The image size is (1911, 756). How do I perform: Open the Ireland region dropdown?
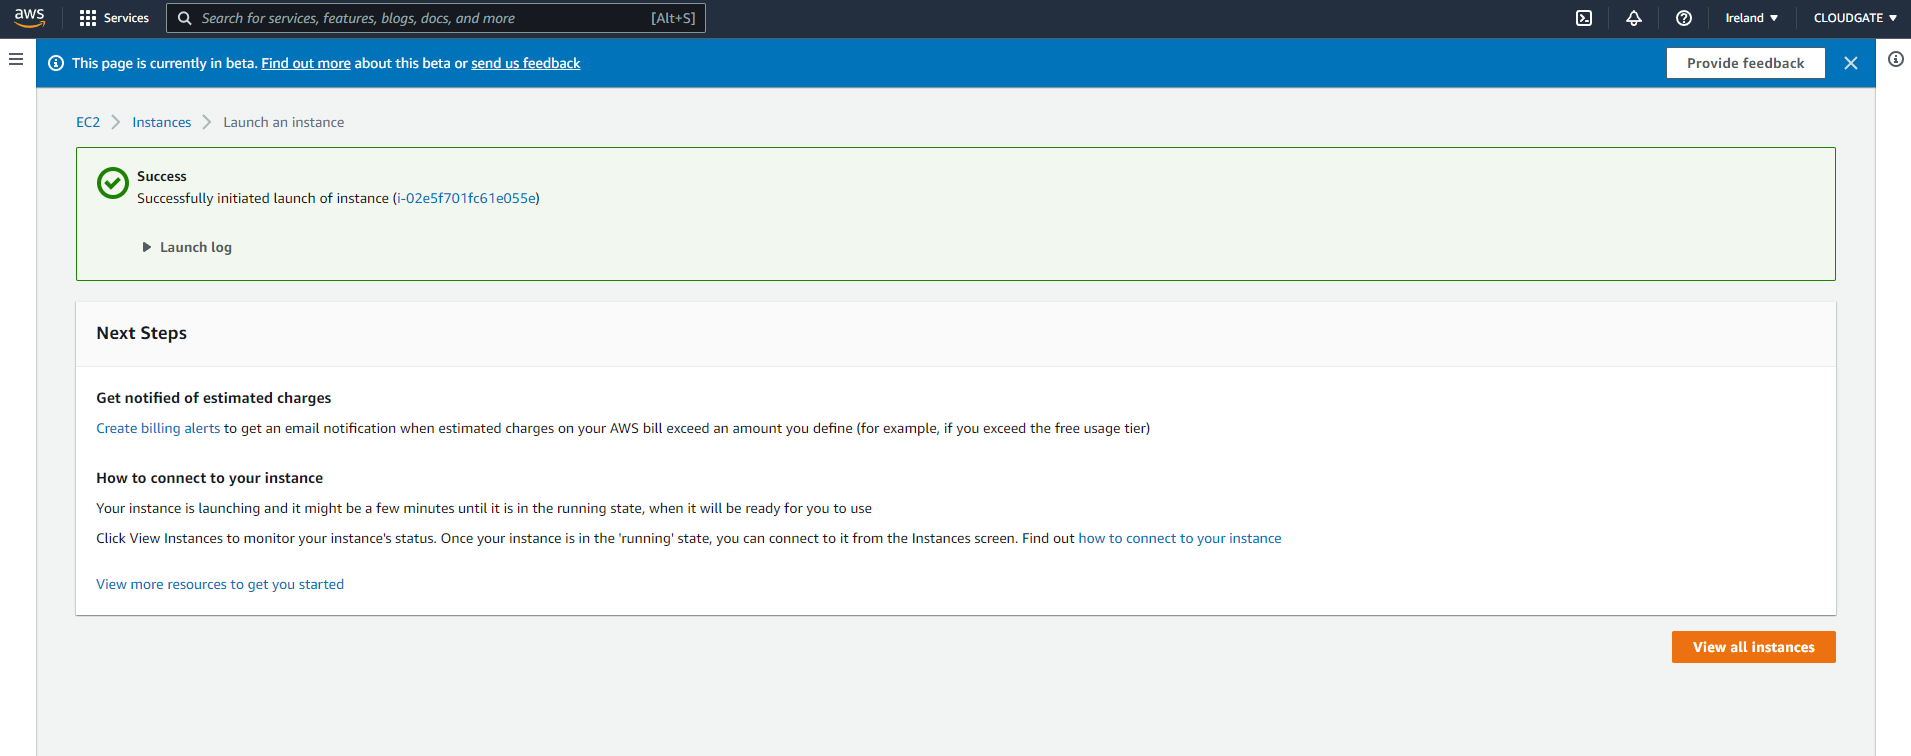1751,18
